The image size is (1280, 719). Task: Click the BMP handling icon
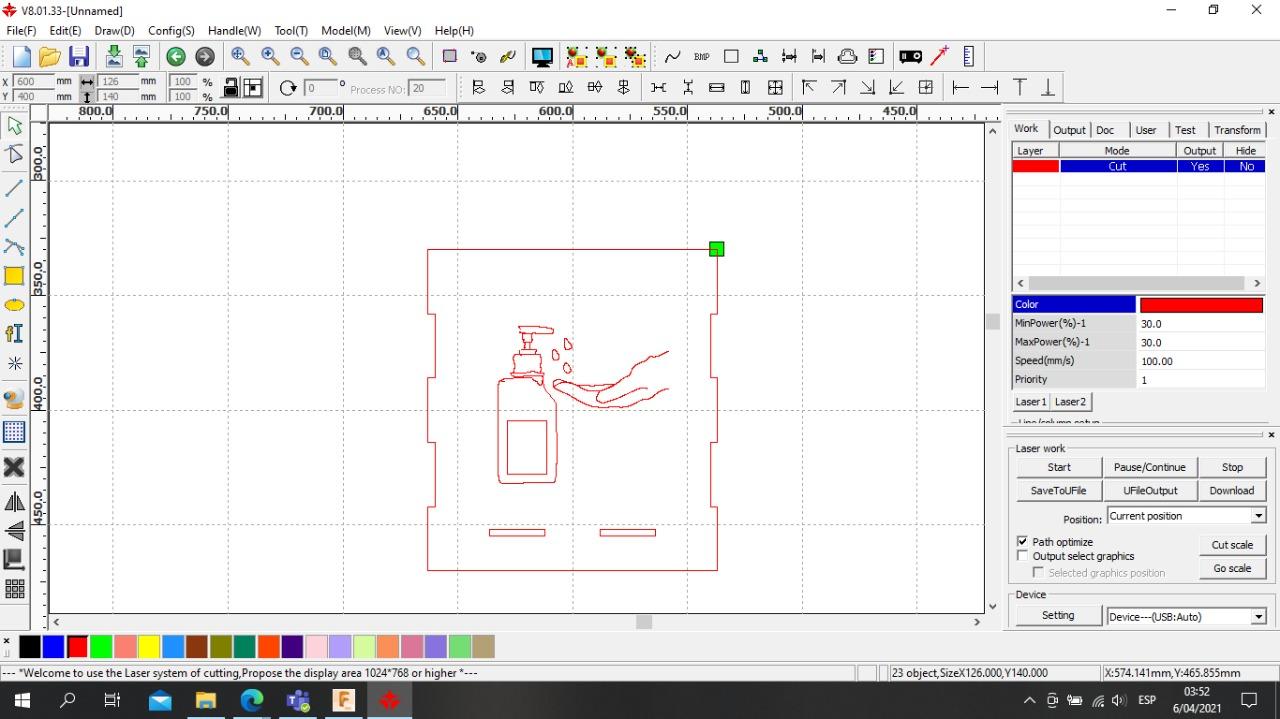click(x=701, y=57)
